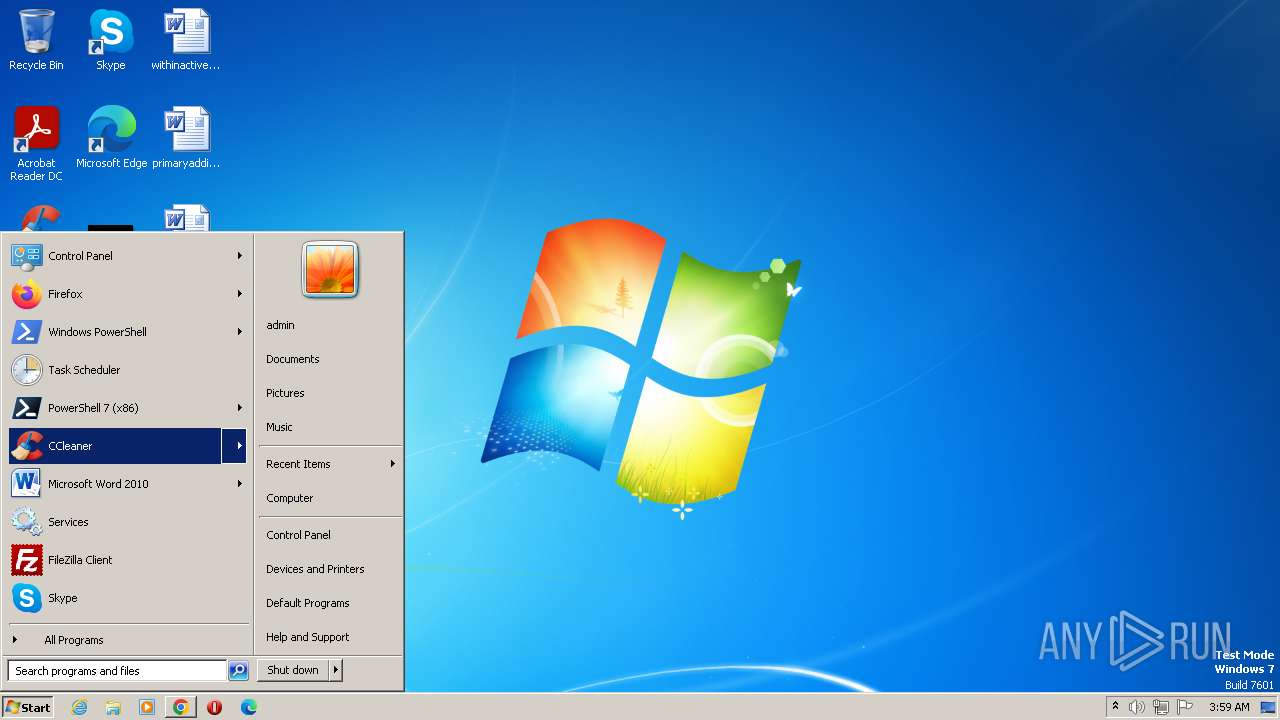This screenshot has width=1280, height=720.
Task: Launch Windows PowerShell from the Start menu
Action: [128, 332]
